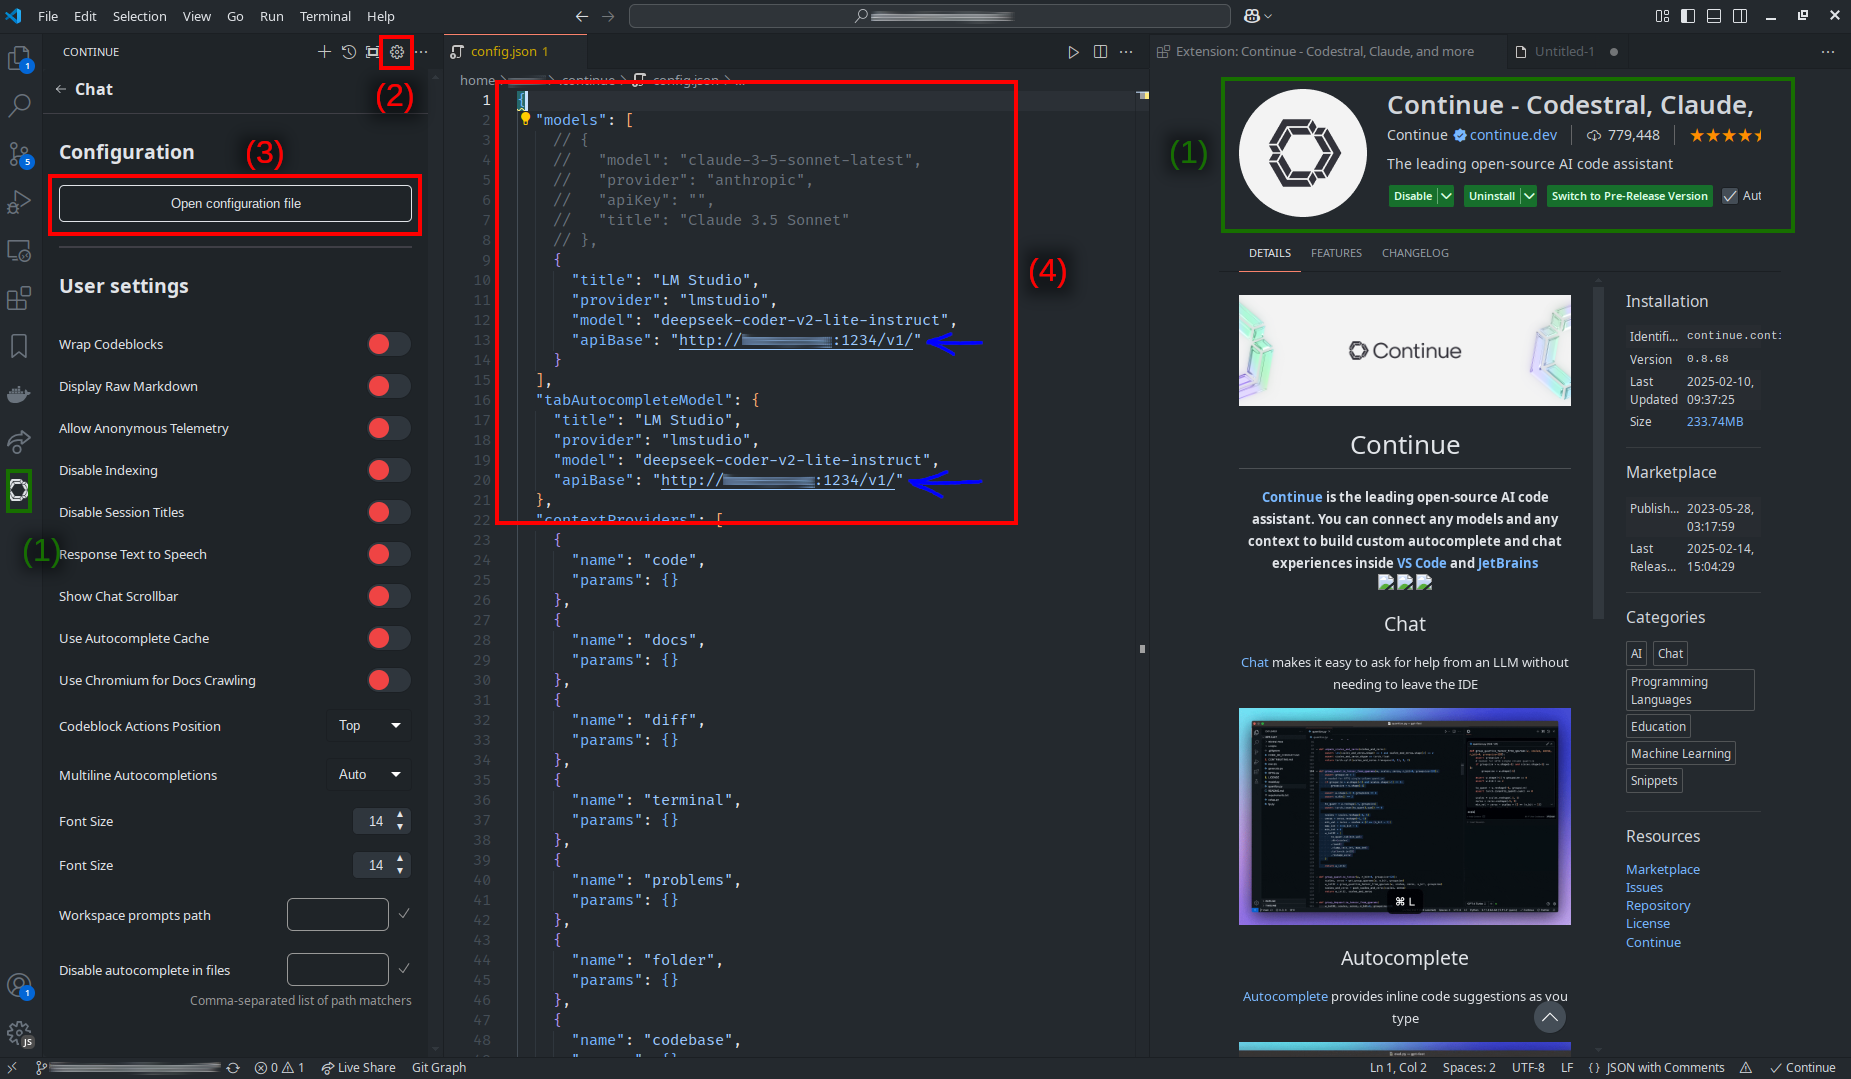Image resolution: width=1851 pixels, height=1079 pixels.
Task: Open the Terminal menu
Action: tap(325, 16)
